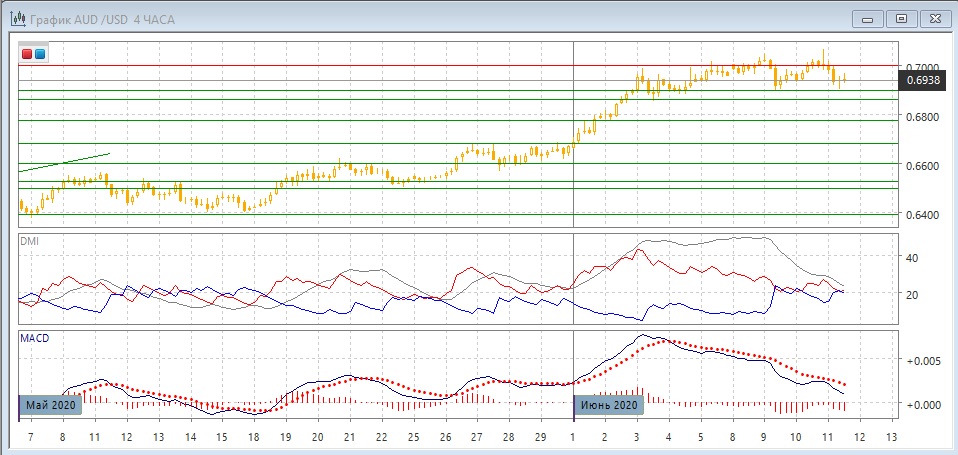Click the 0.7000 price axis value

tap(923, 66)
